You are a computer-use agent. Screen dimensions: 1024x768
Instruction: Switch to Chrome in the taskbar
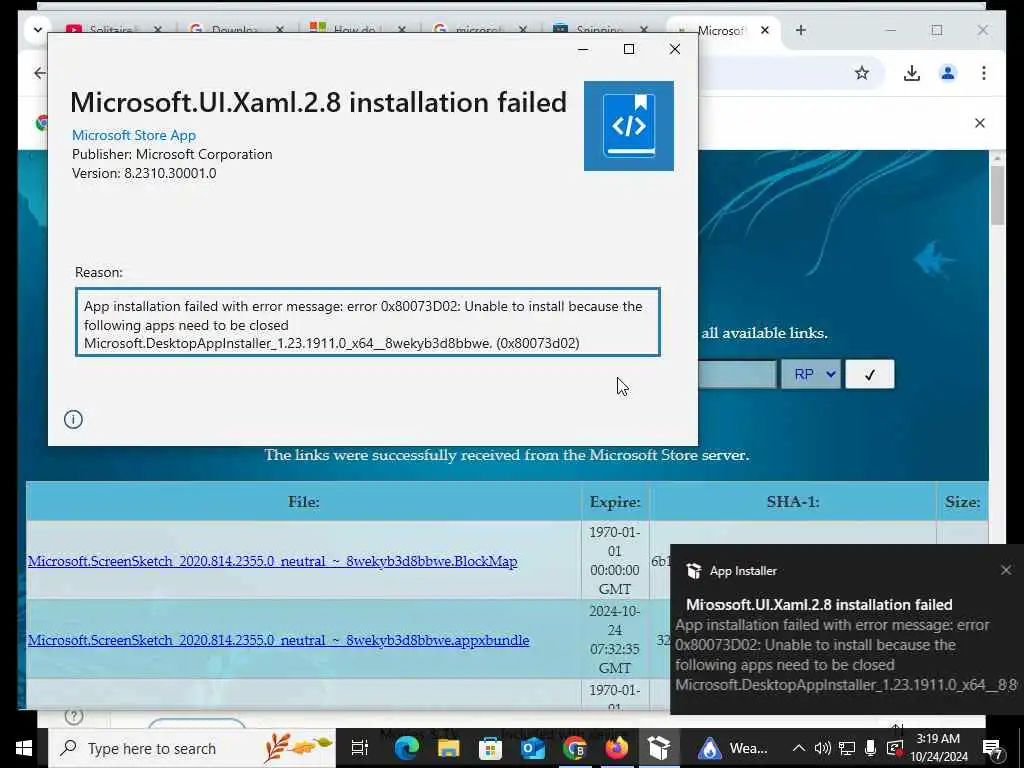coord(574,748)
